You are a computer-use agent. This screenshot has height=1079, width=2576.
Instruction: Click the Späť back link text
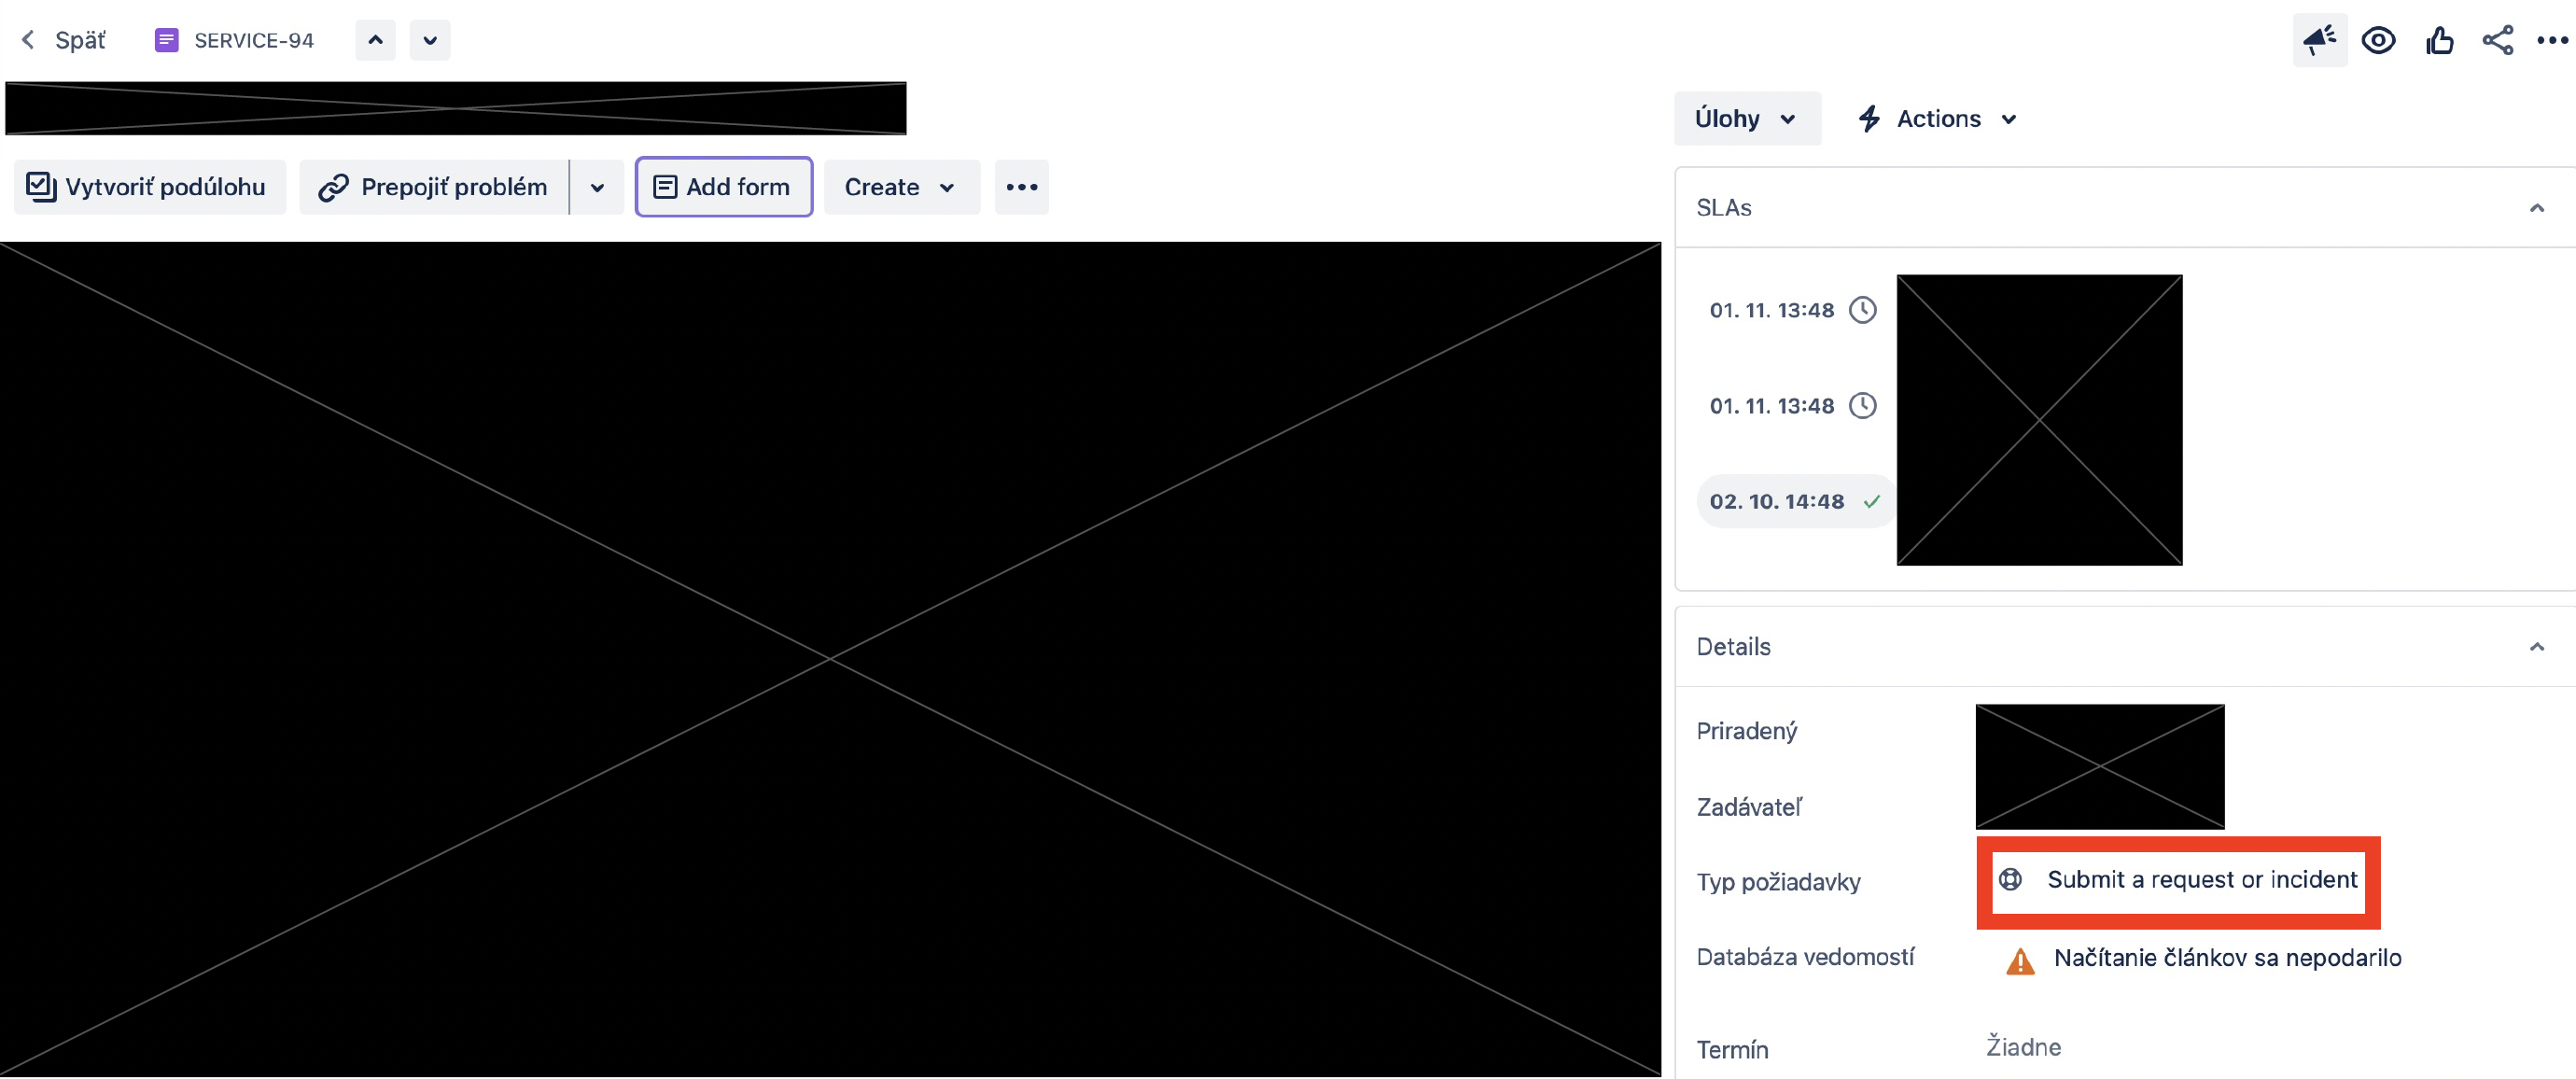pos(80,40)
